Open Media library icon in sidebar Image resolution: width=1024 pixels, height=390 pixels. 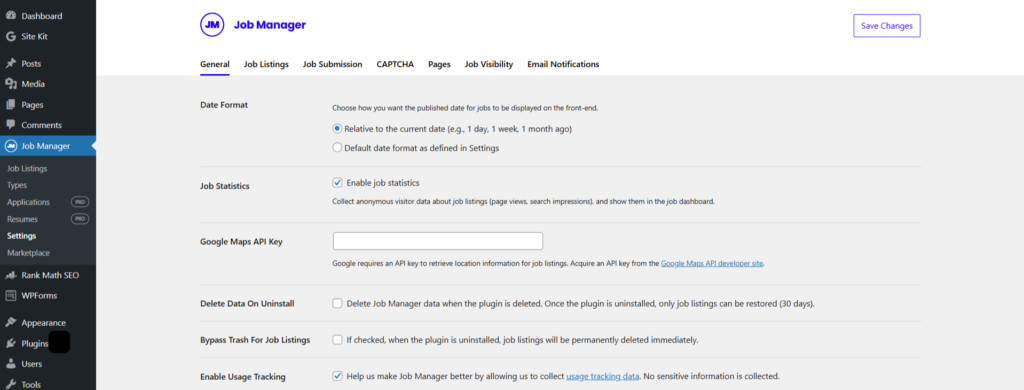(x=10, y=84)
